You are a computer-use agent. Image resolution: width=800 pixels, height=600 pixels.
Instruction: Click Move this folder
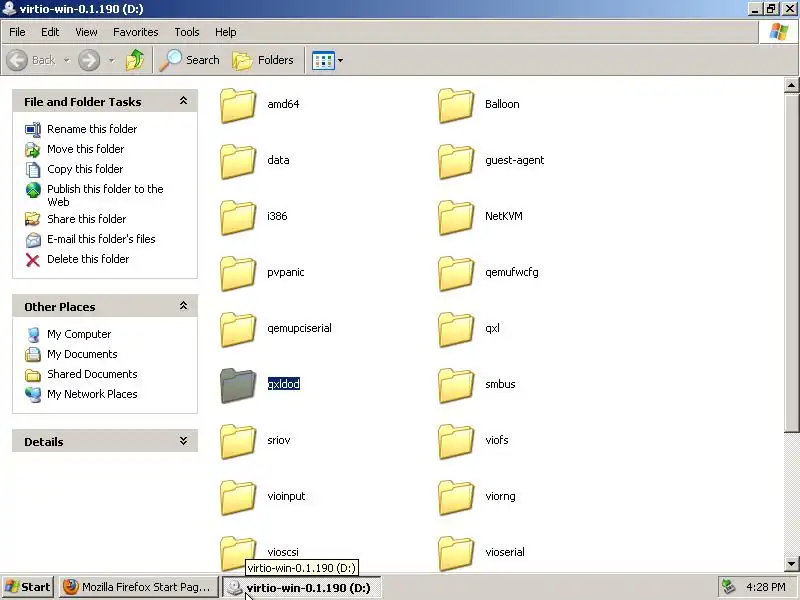(x=86, y=149)
